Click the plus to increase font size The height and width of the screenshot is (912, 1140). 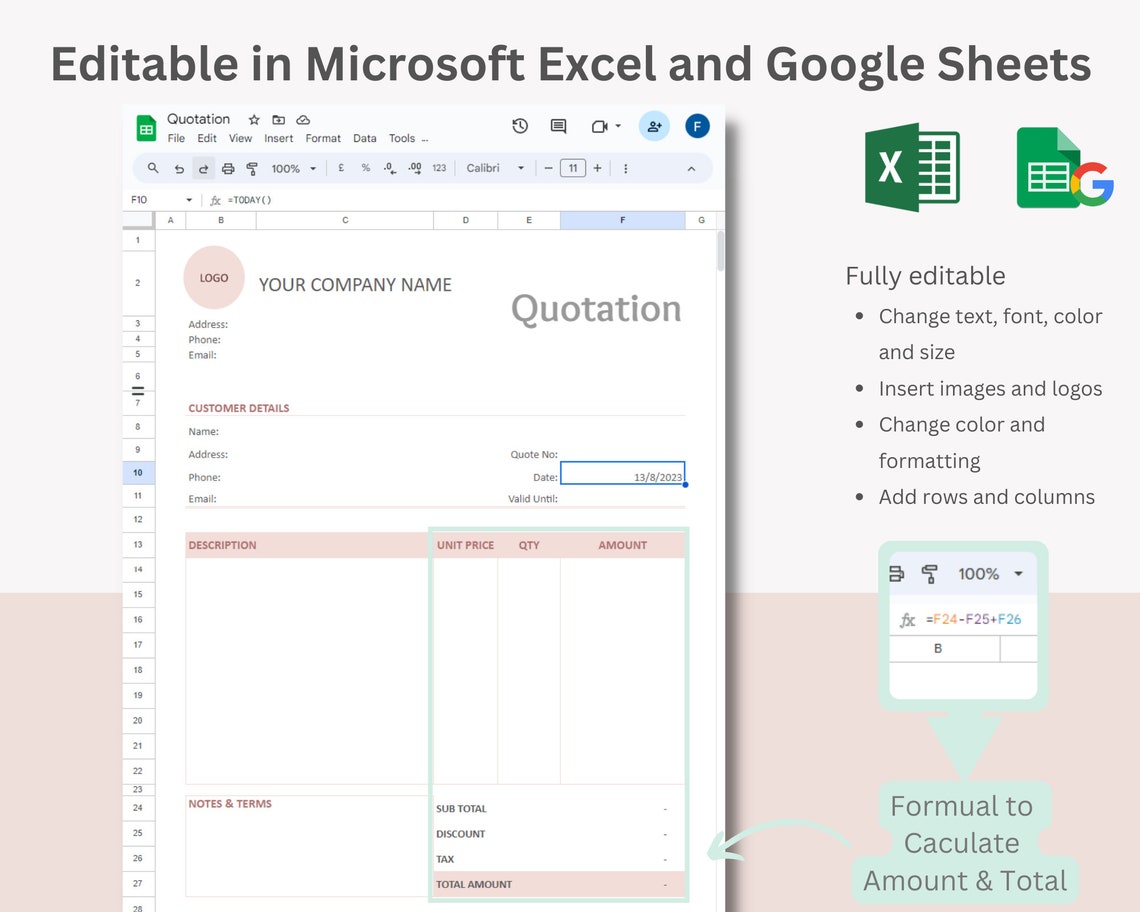pos(597,168)
